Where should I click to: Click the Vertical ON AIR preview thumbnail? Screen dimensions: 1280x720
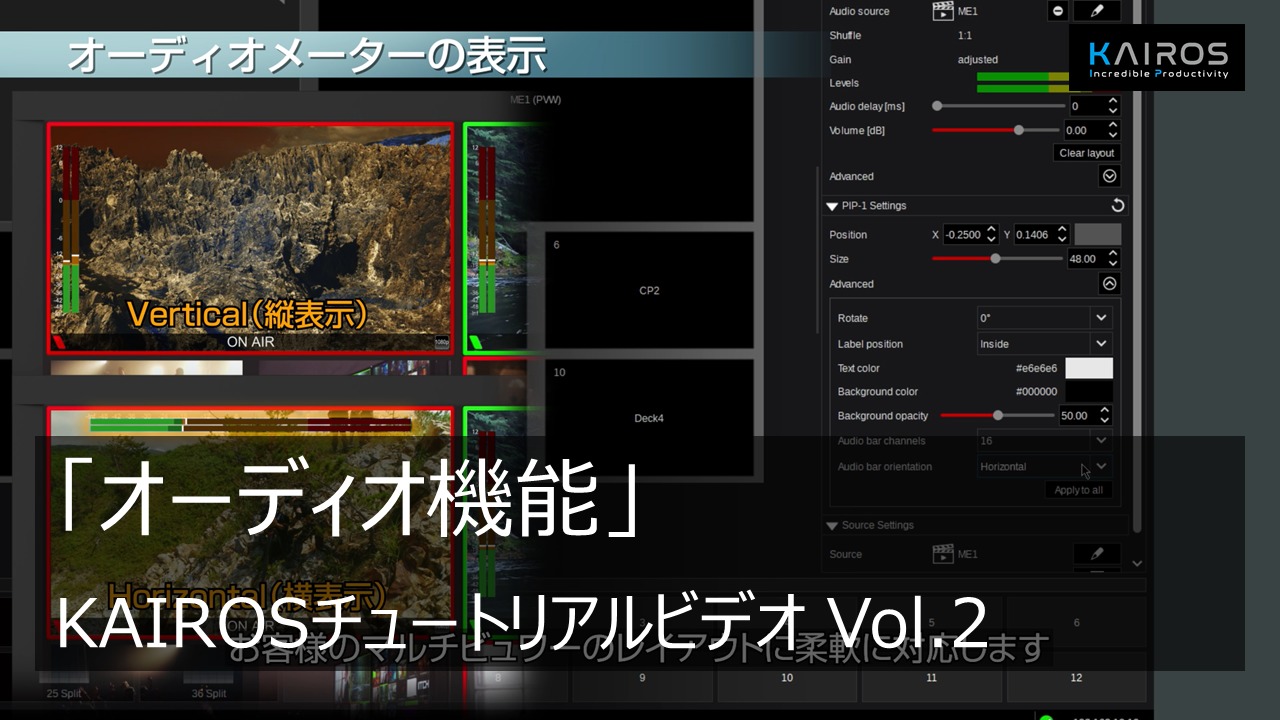click(x=250, y=238)
